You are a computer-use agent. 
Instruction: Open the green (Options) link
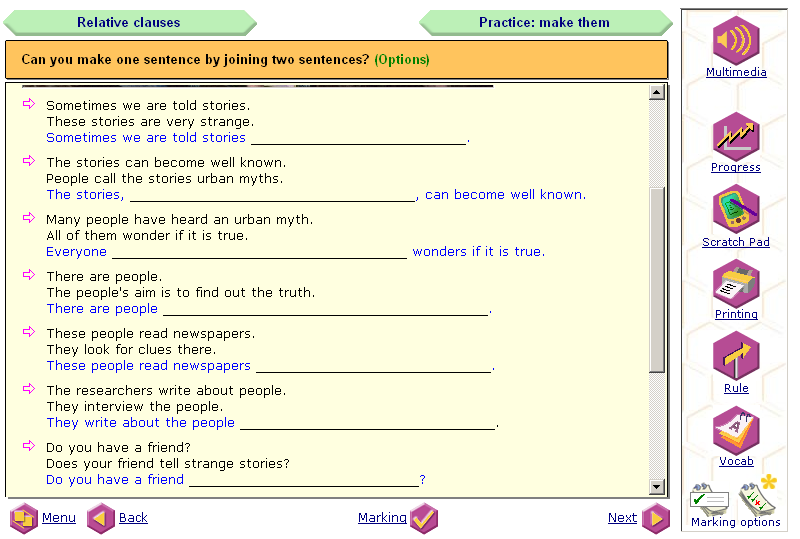point(402,60)
